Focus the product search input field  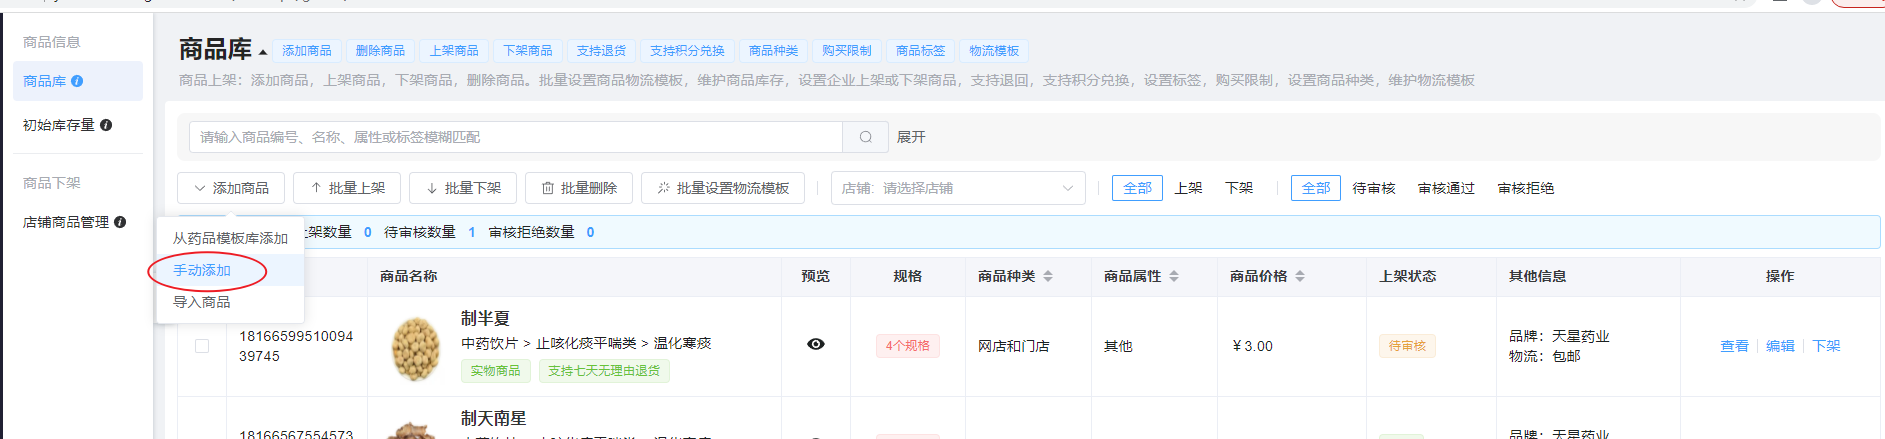(x=516, y=137)
